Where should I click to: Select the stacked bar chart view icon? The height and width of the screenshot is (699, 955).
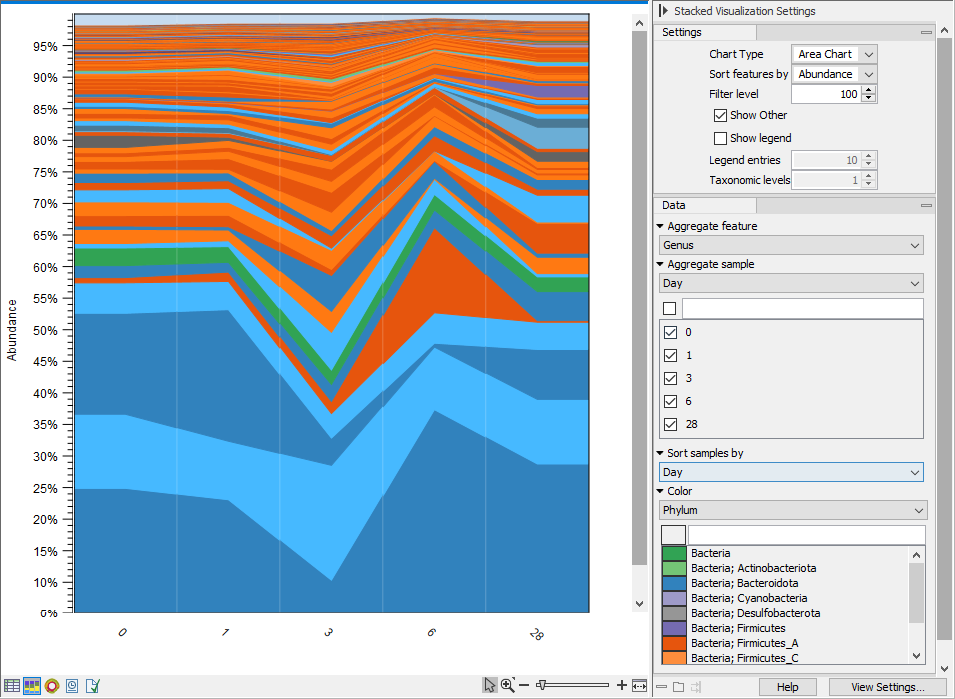pos(32,686)
